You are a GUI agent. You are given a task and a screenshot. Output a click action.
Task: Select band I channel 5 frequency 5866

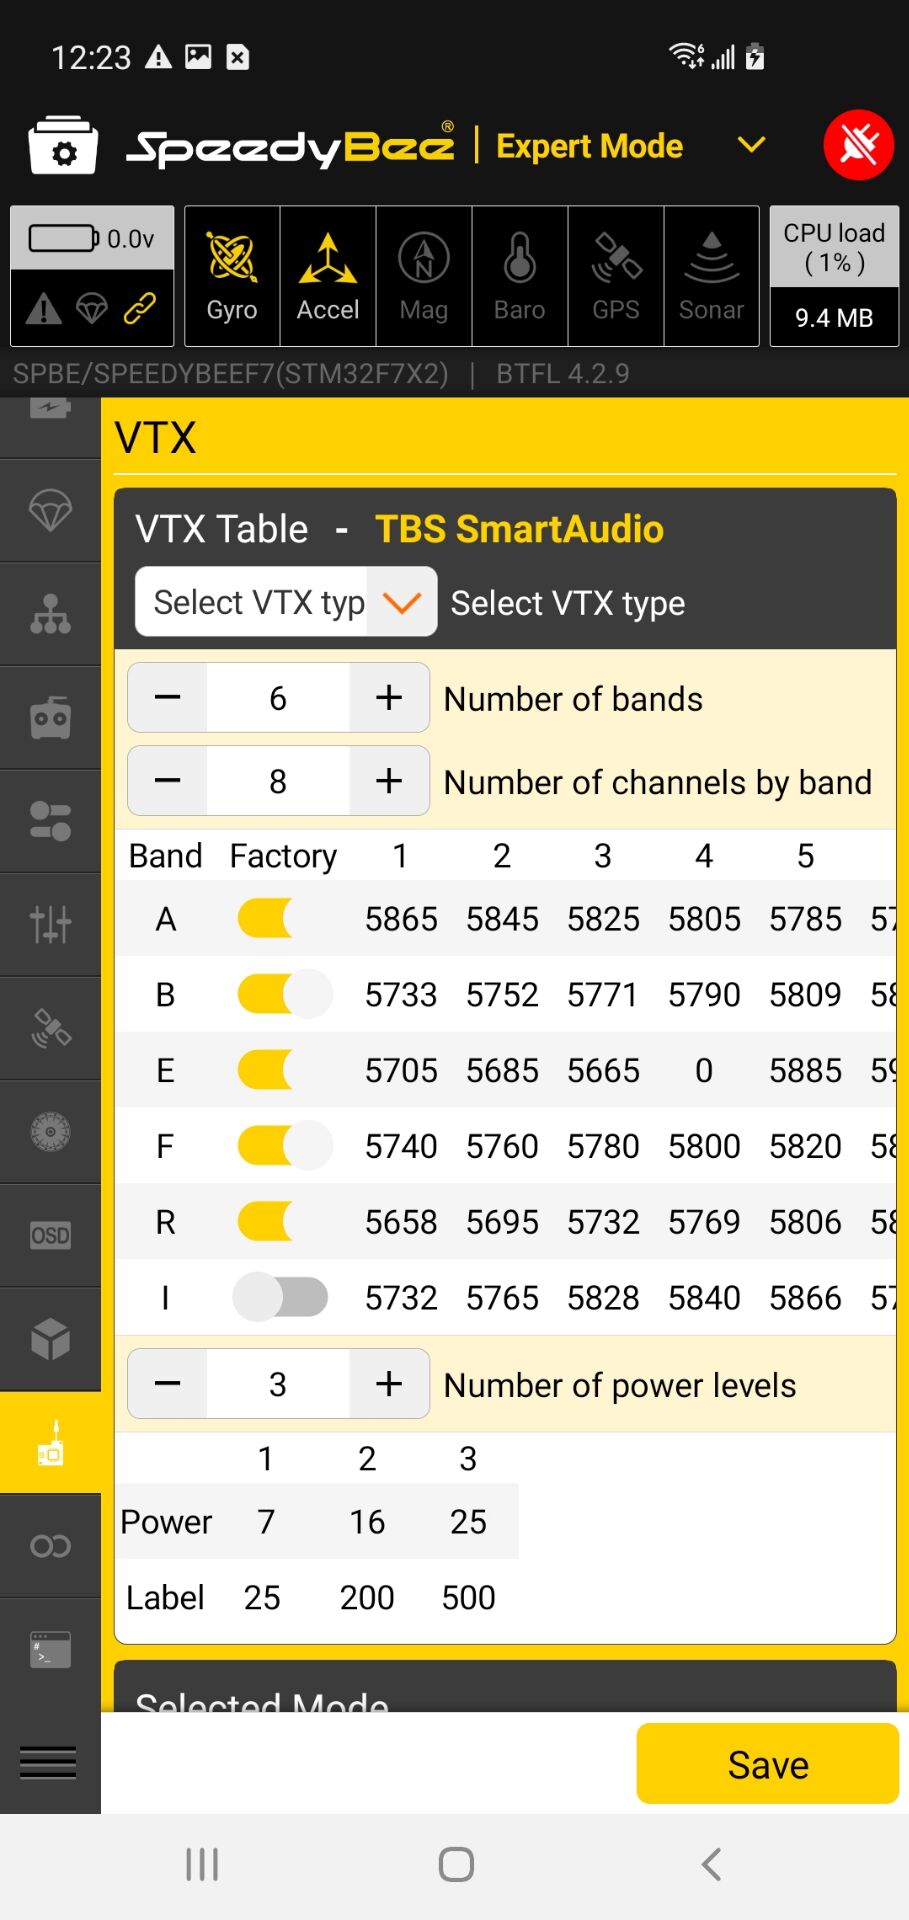[x=805, y=1298]
